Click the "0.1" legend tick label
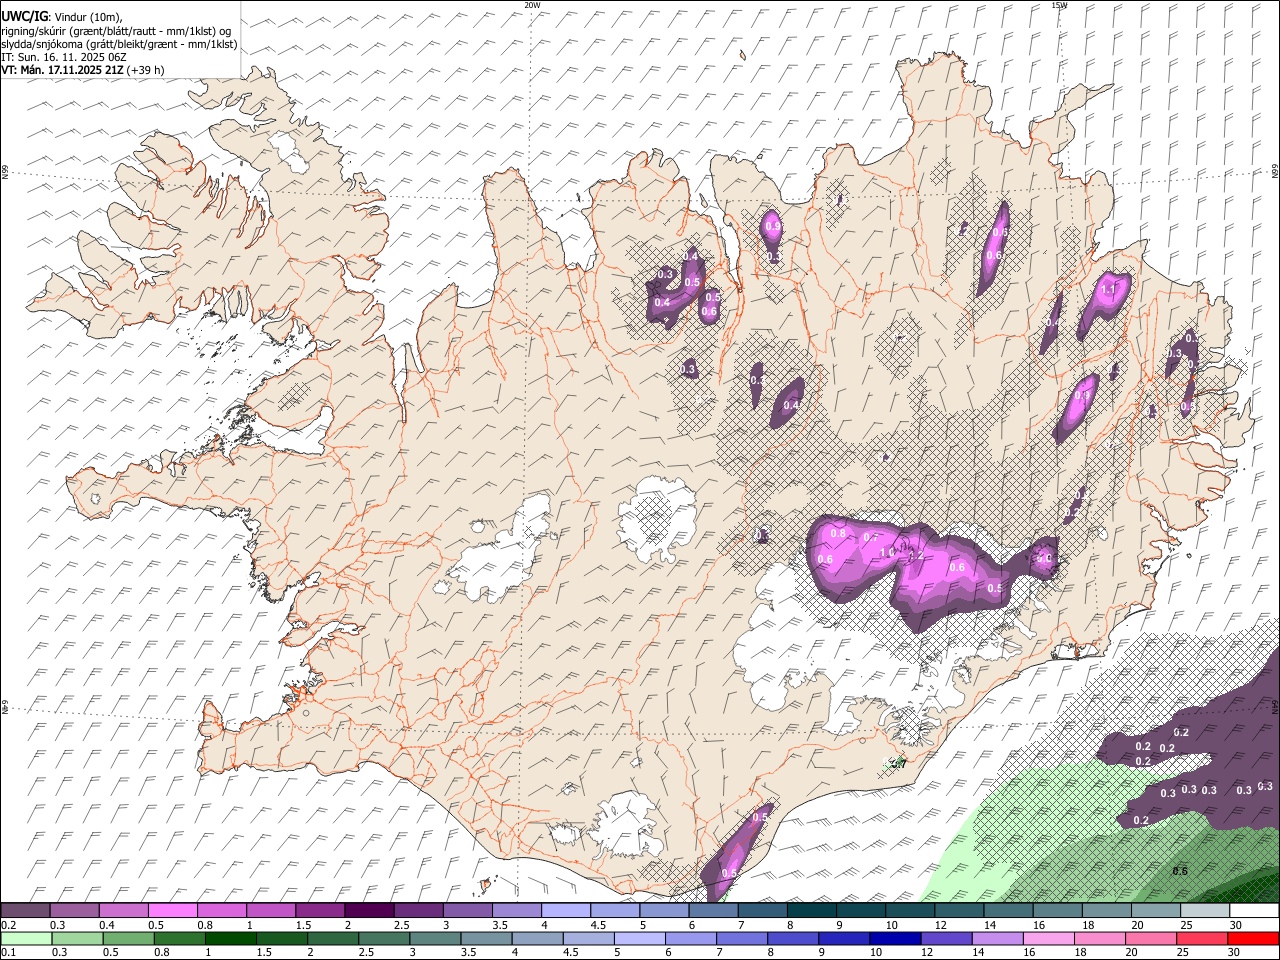Screen dimensions: 1280x960 pyautogui.click(x=8, y=952)
